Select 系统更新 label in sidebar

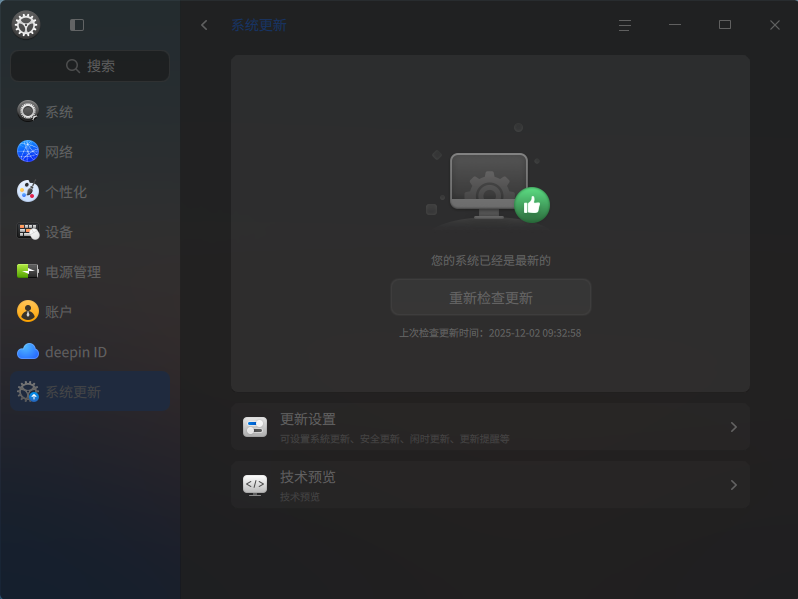point(73,392)
